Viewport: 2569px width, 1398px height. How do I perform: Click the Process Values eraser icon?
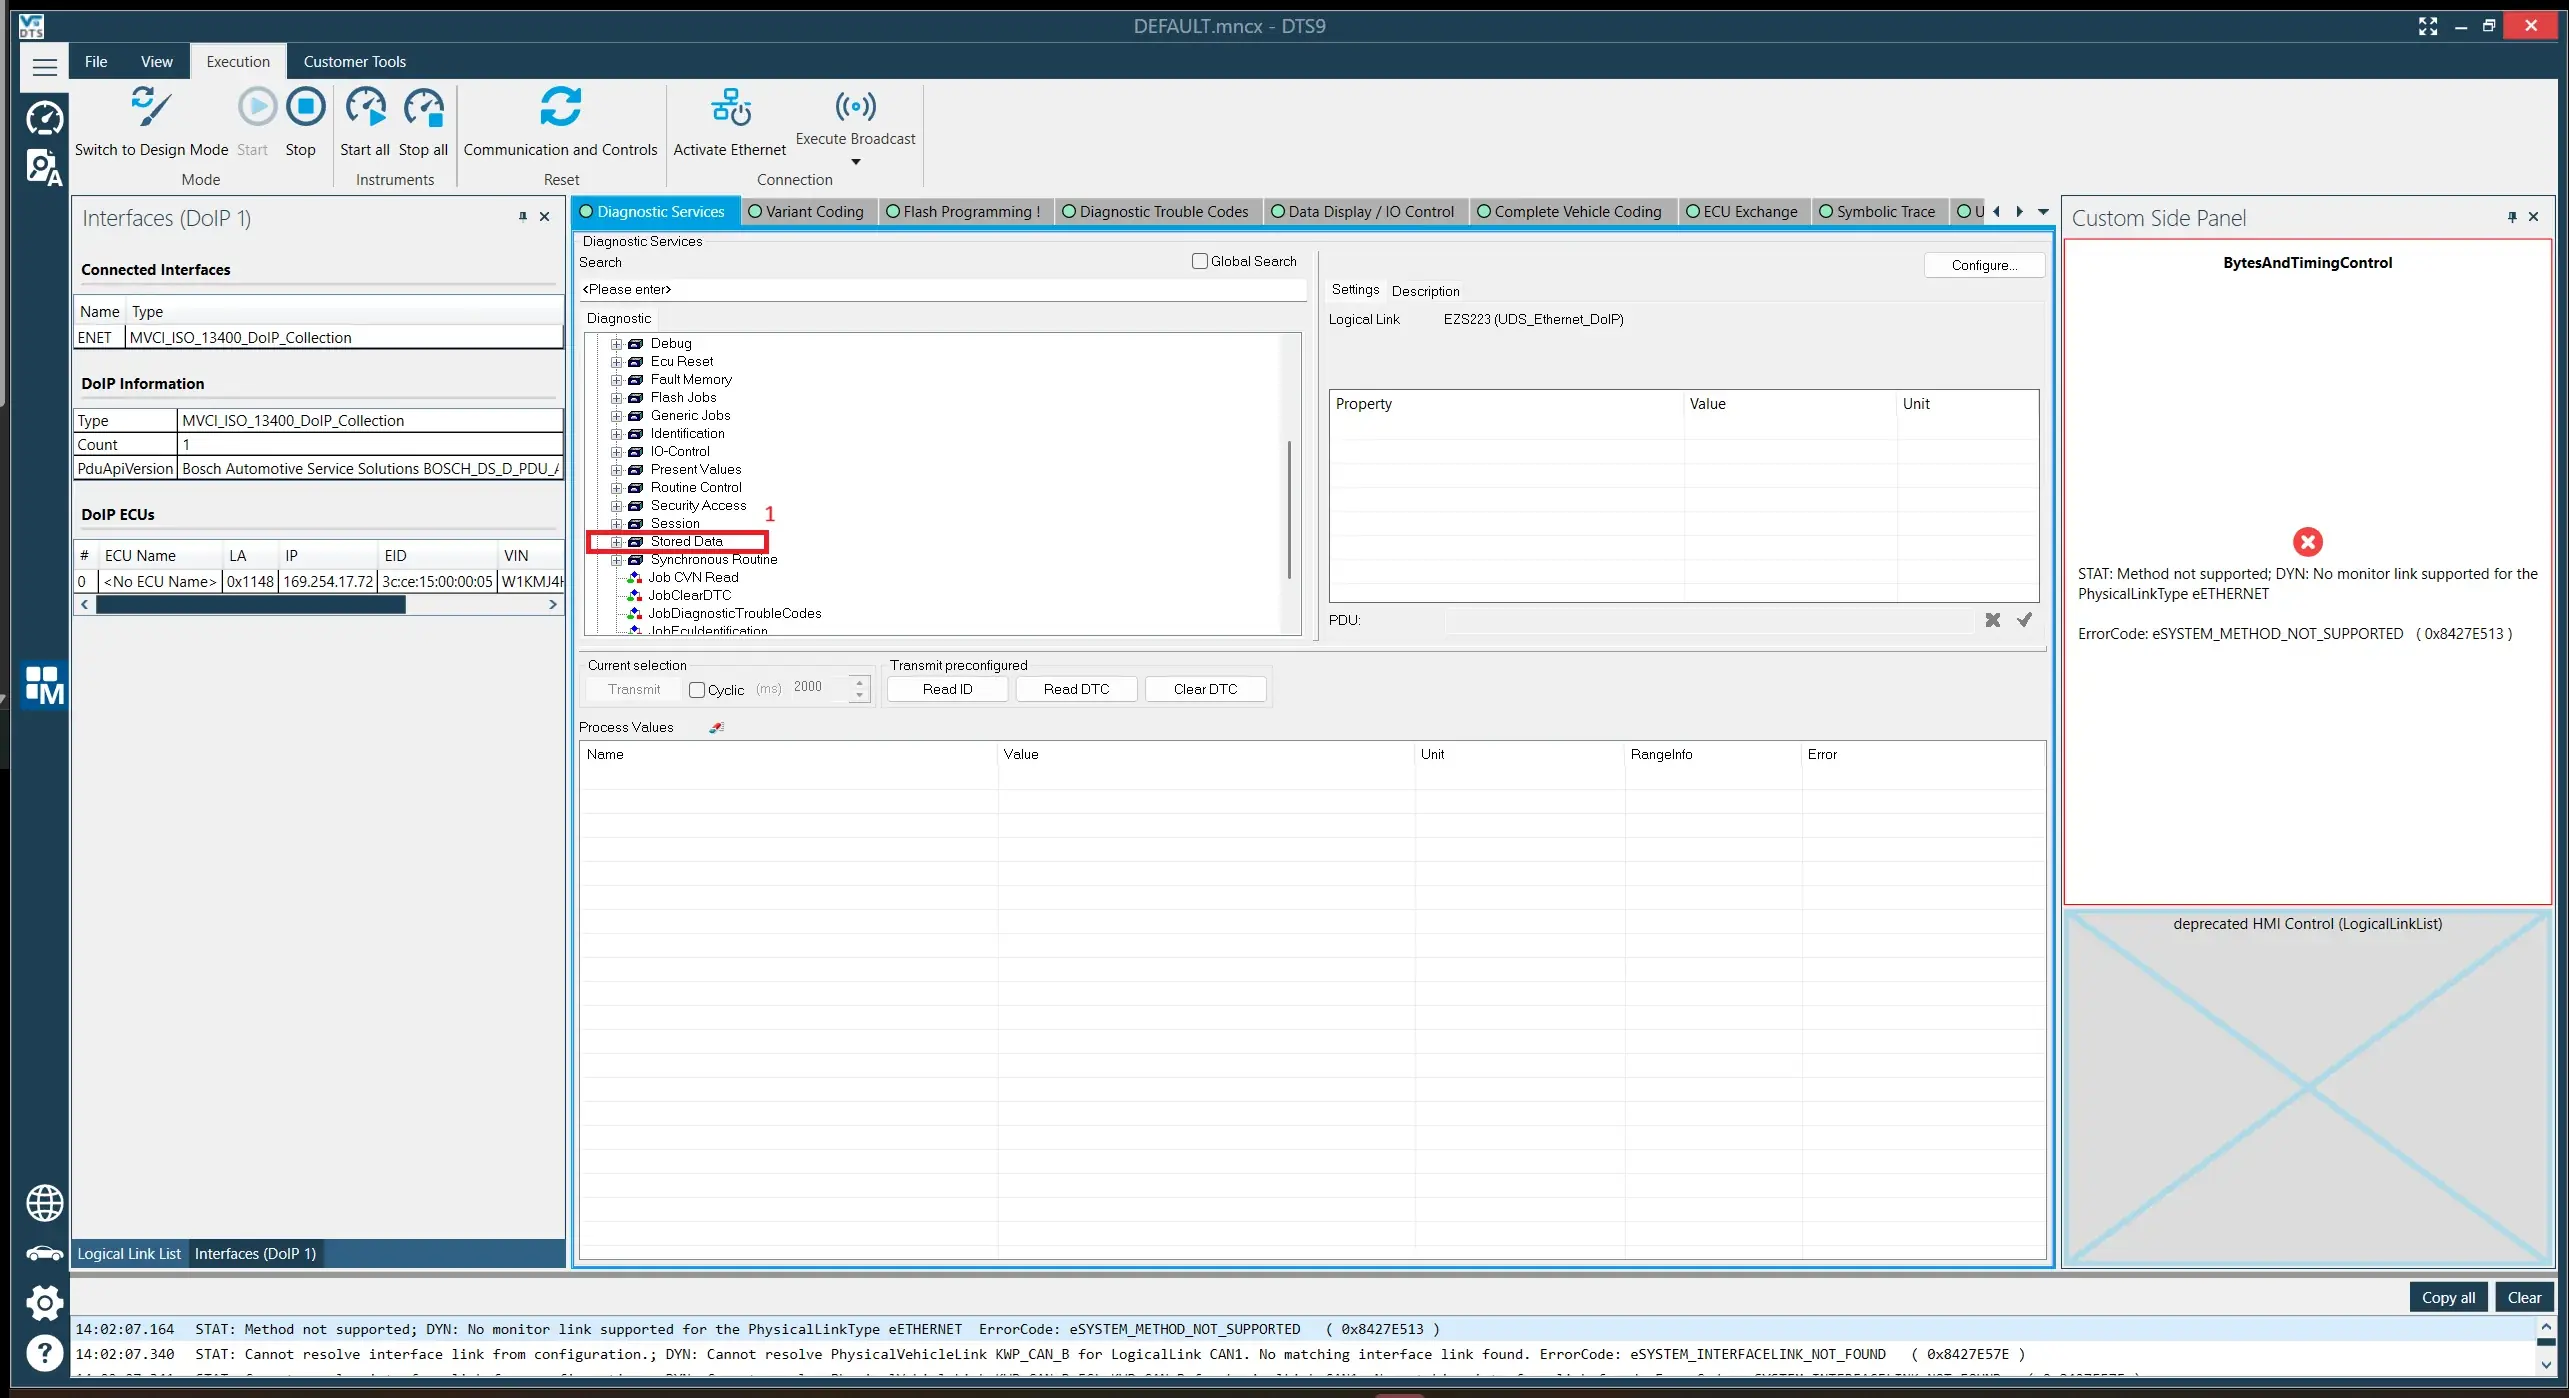click(716, 728)
